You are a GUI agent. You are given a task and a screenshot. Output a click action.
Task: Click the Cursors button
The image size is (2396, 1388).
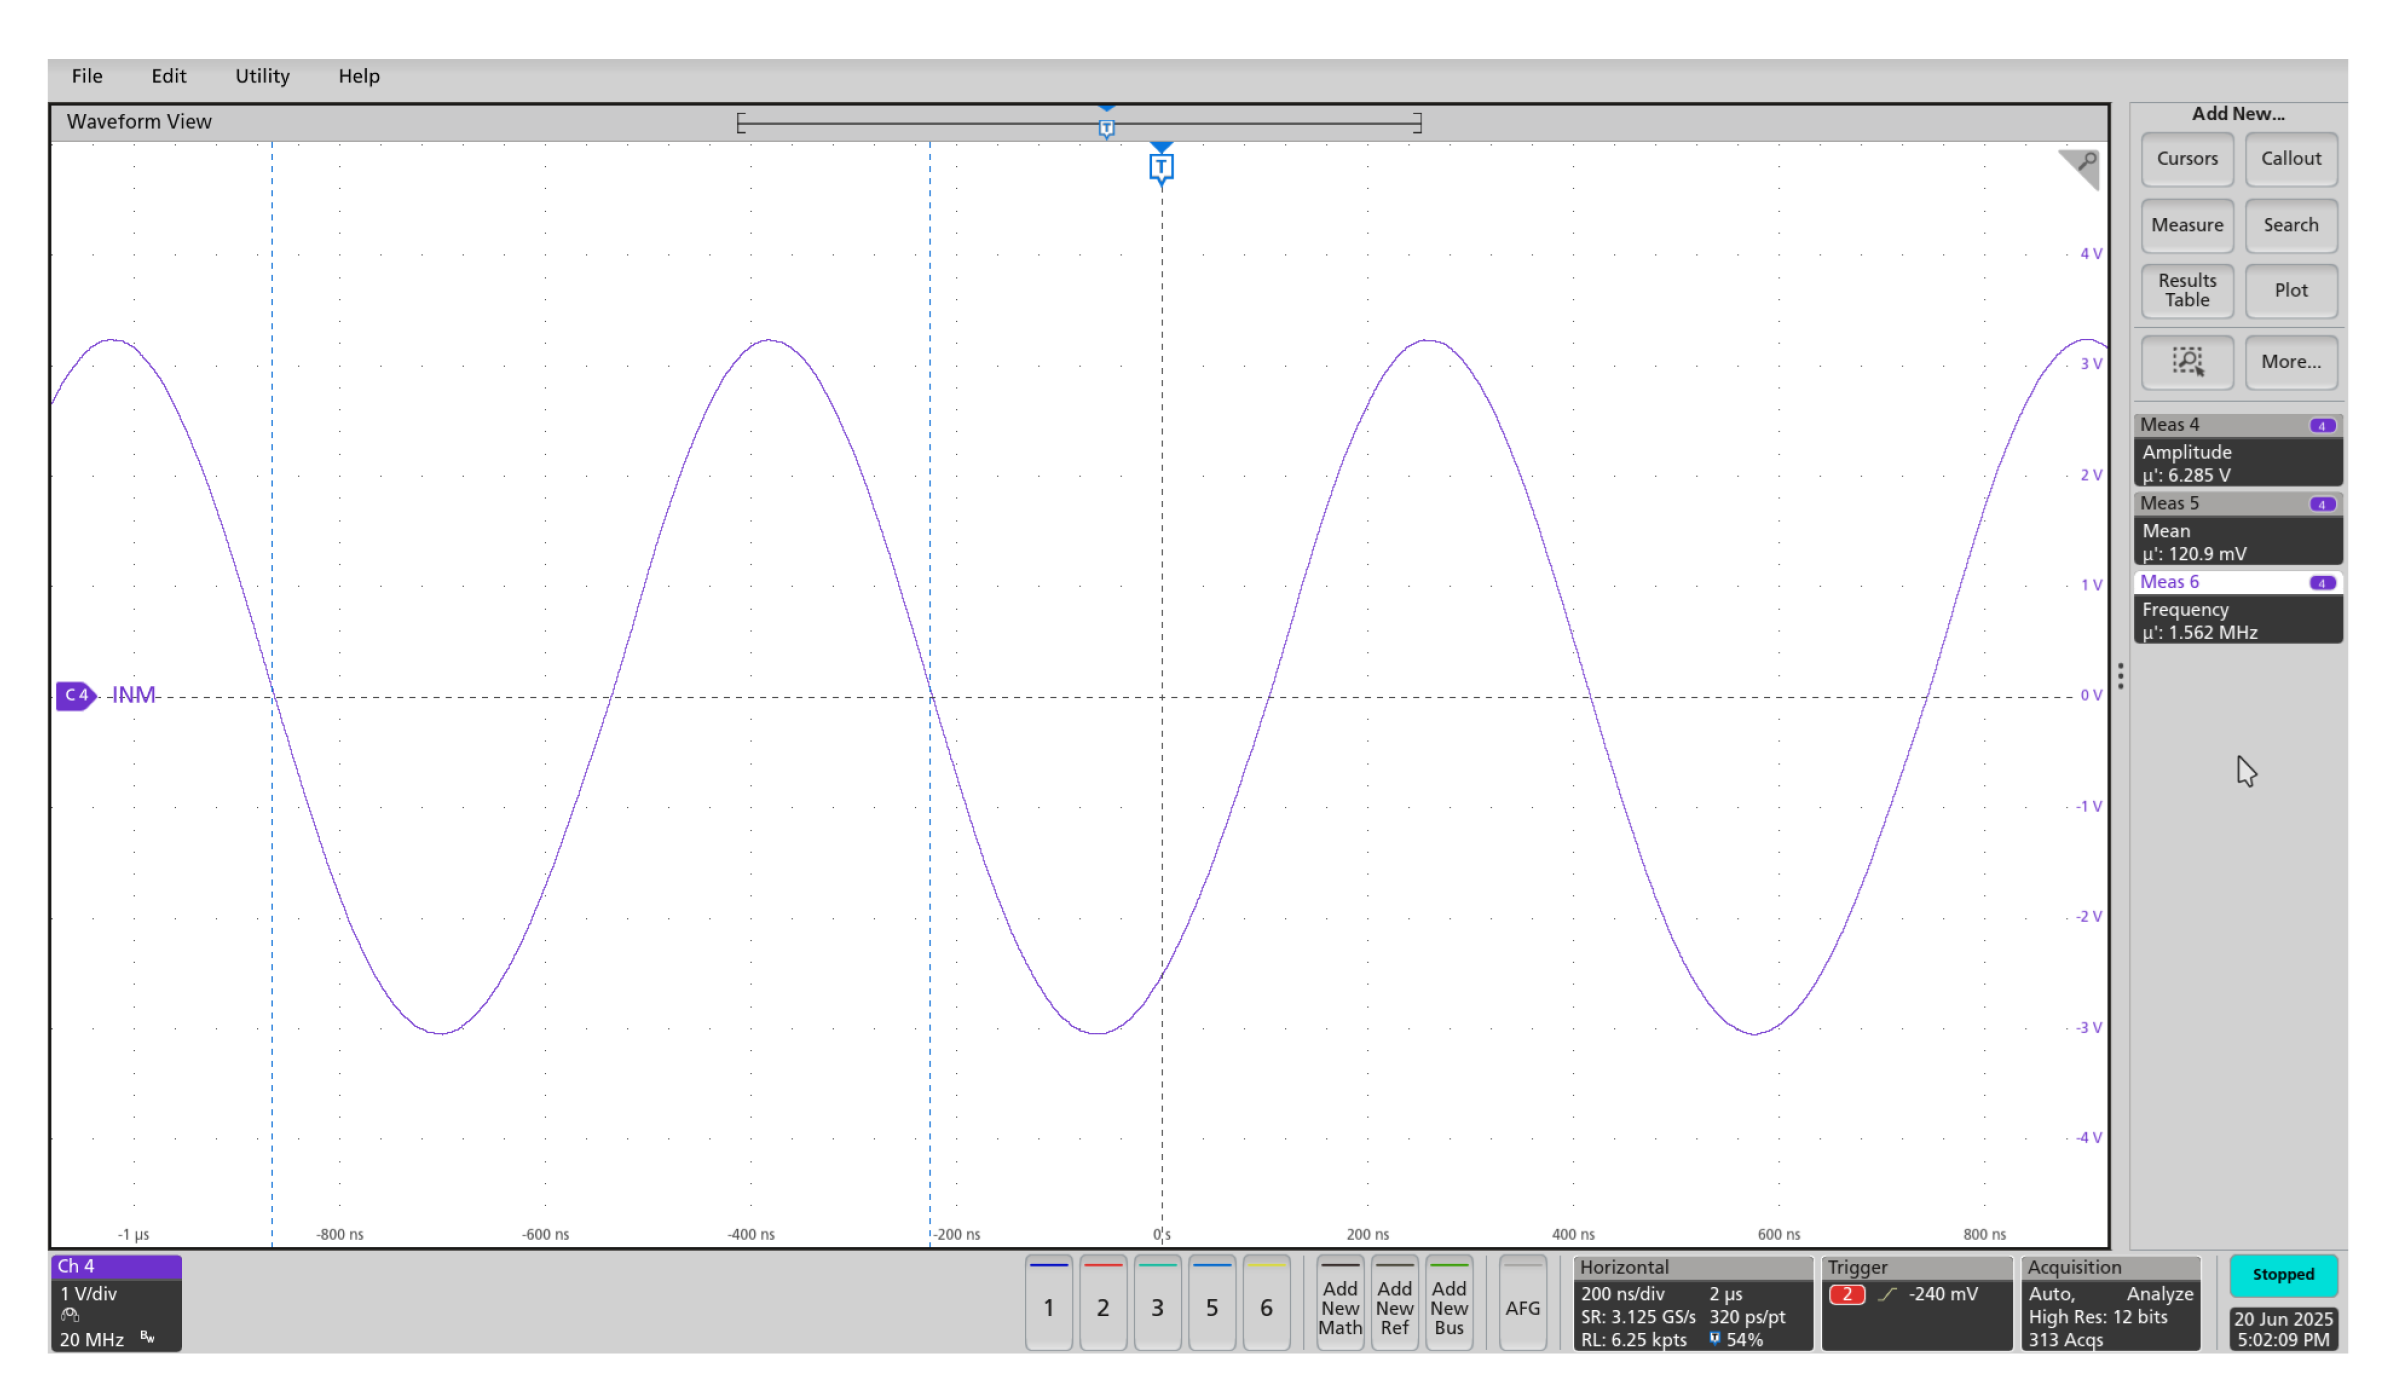coord(2186,159)
